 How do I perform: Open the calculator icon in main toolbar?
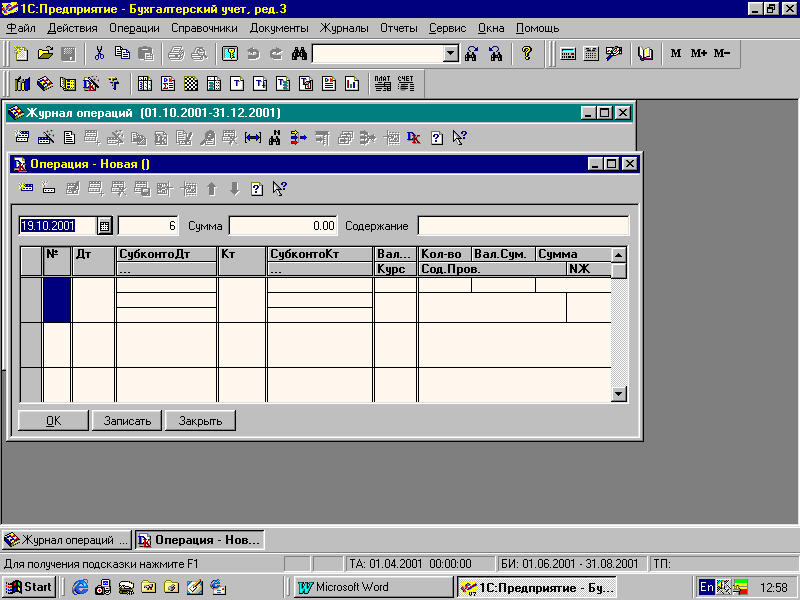(568, 53)
